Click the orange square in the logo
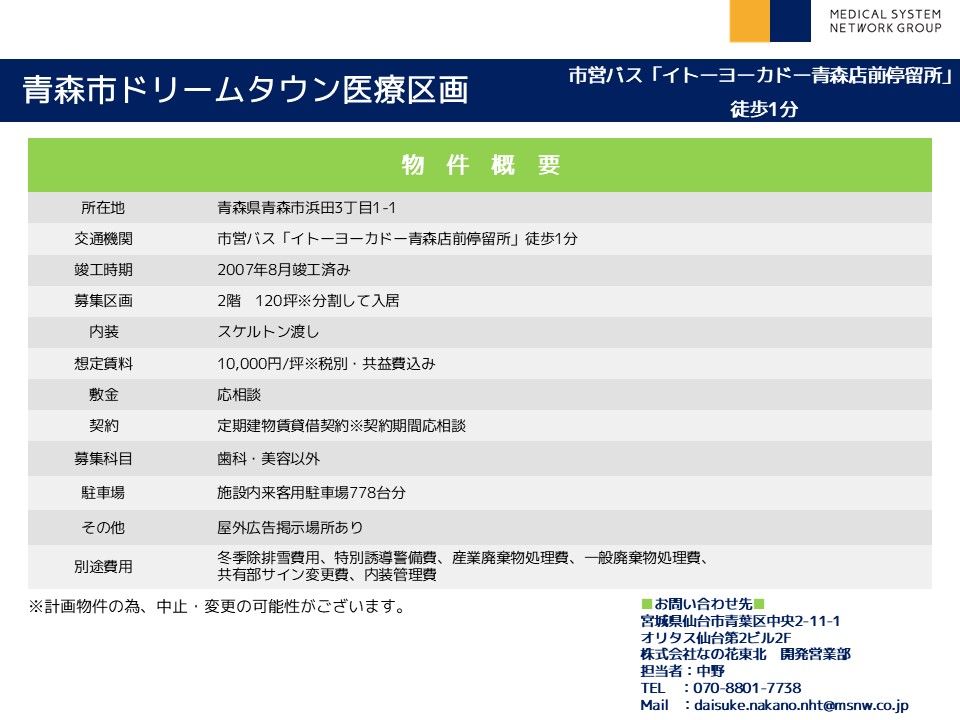The image size is (960, 720). click(749, 21)
